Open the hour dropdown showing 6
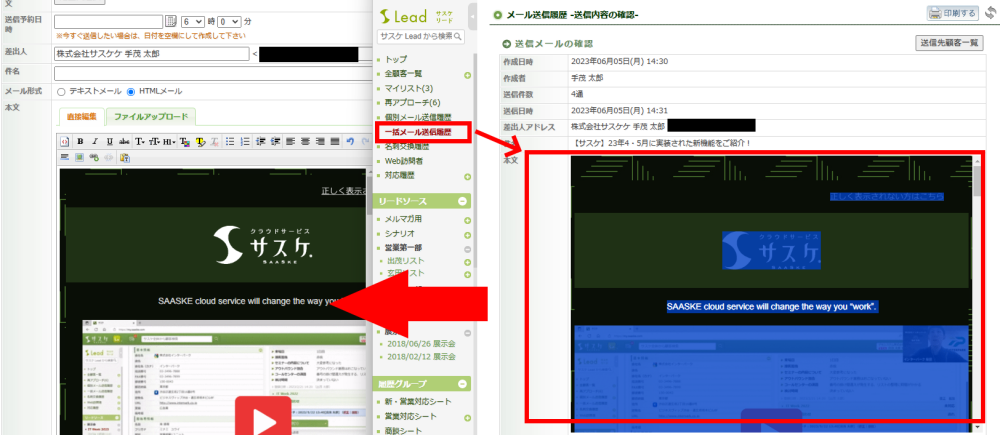The image size is (1000, 435). (x=191, y=20)
